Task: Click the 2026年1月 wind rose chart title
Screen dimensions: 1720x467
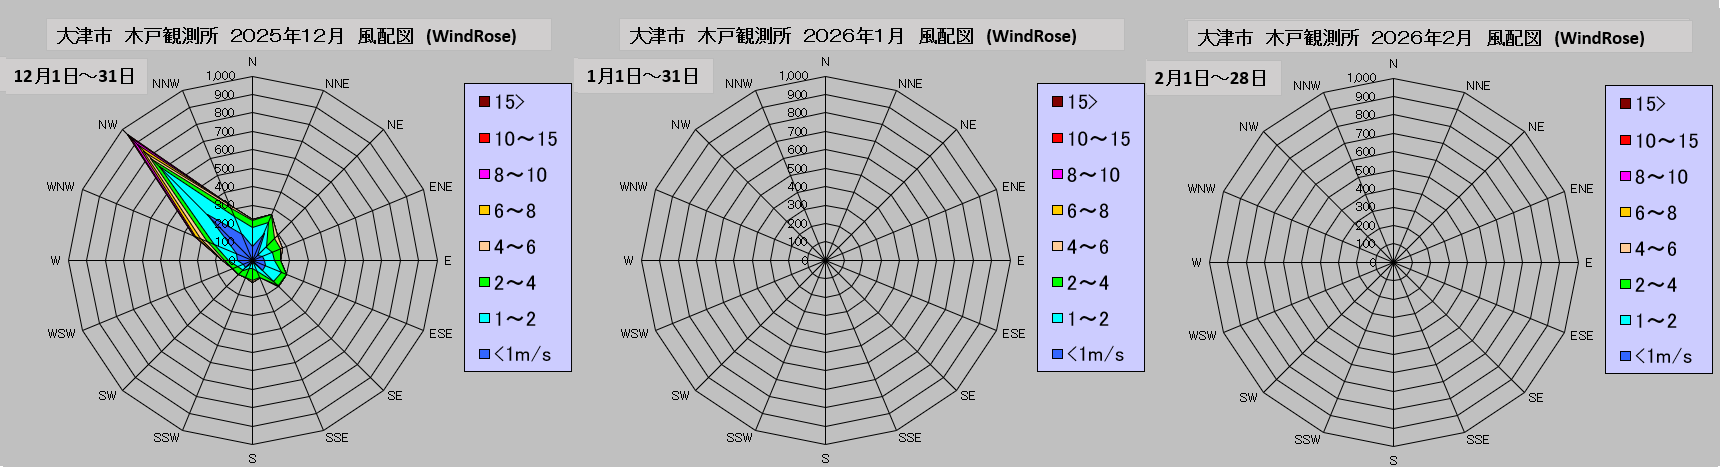Action: [852, 36]
